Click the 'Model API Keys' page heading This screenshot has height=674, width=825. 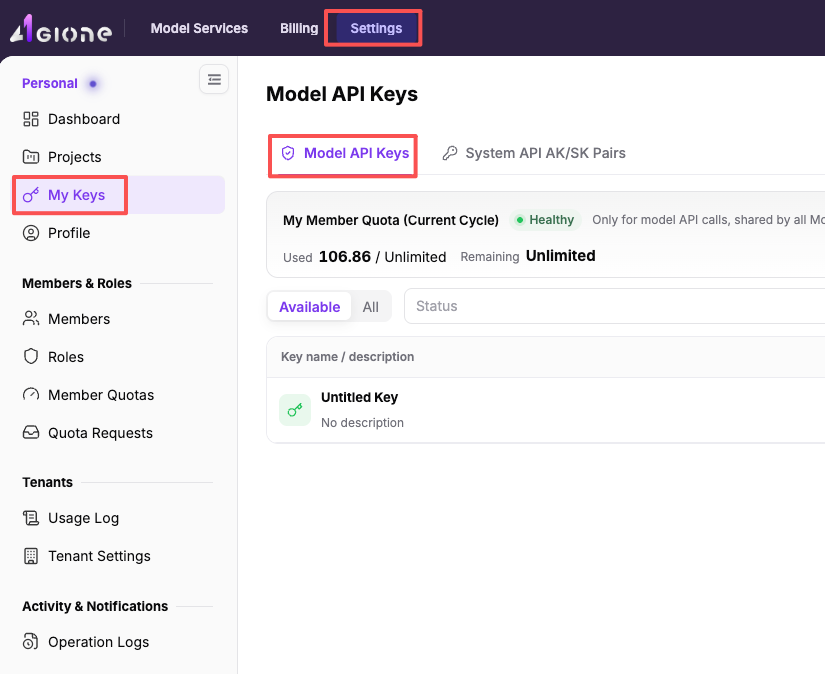(x=342, y=94)
